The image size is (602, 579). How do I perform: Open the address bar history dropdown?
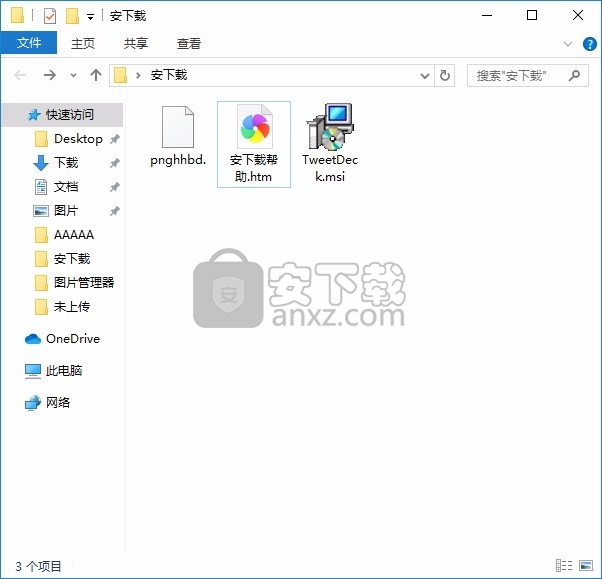coord(425,76)
